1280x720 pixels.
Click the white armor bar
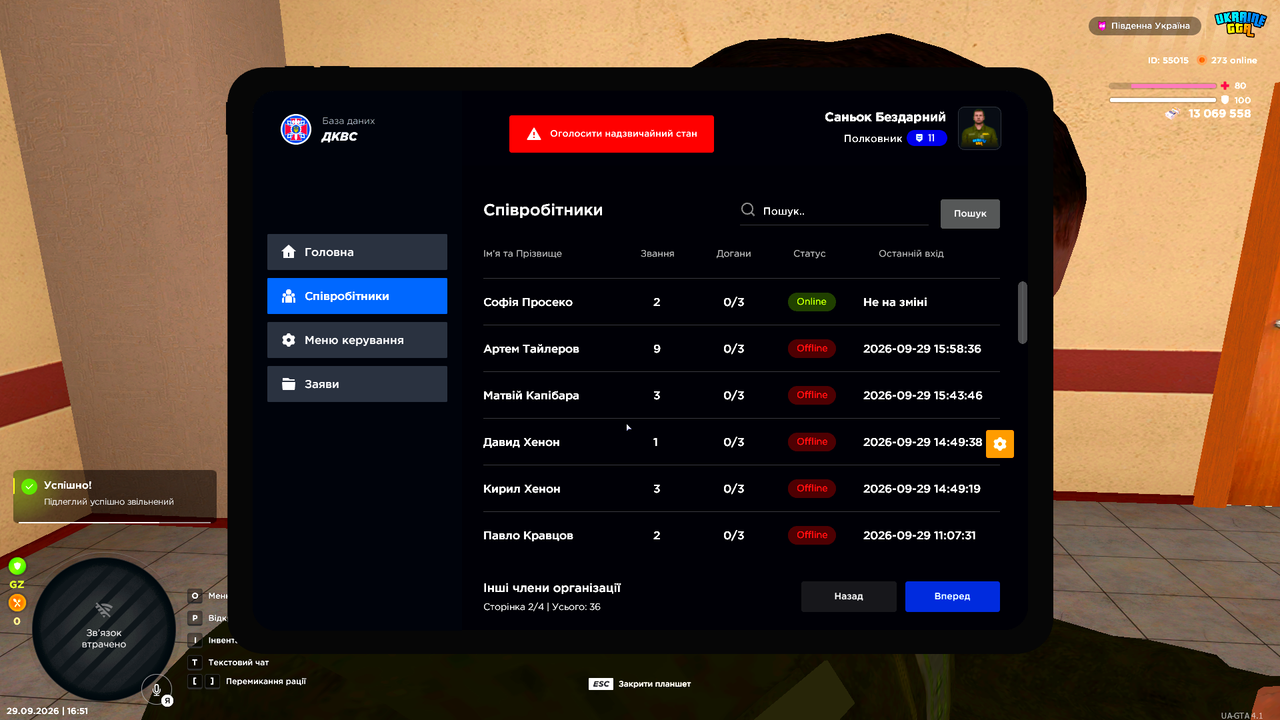1163,100
